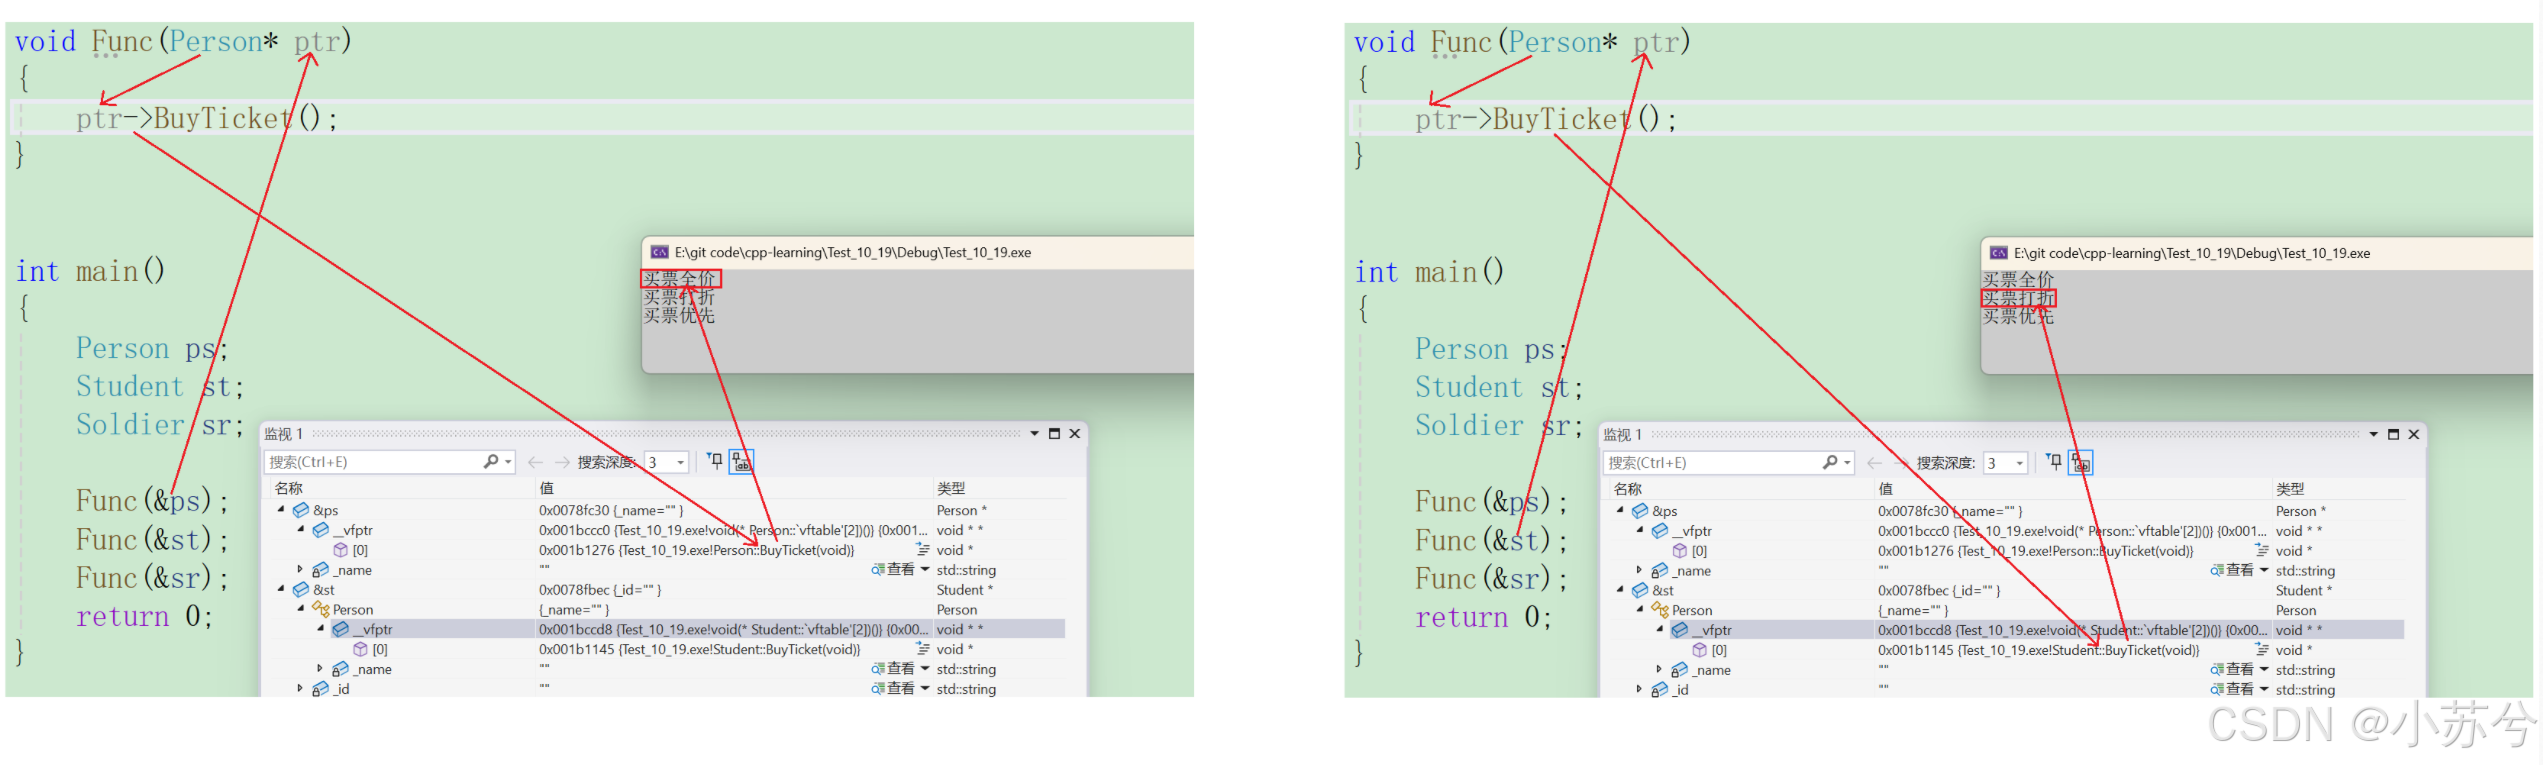Collapse the &st node in left watch window
This screenshot has width=2543, height=765.
click(281, 588)
